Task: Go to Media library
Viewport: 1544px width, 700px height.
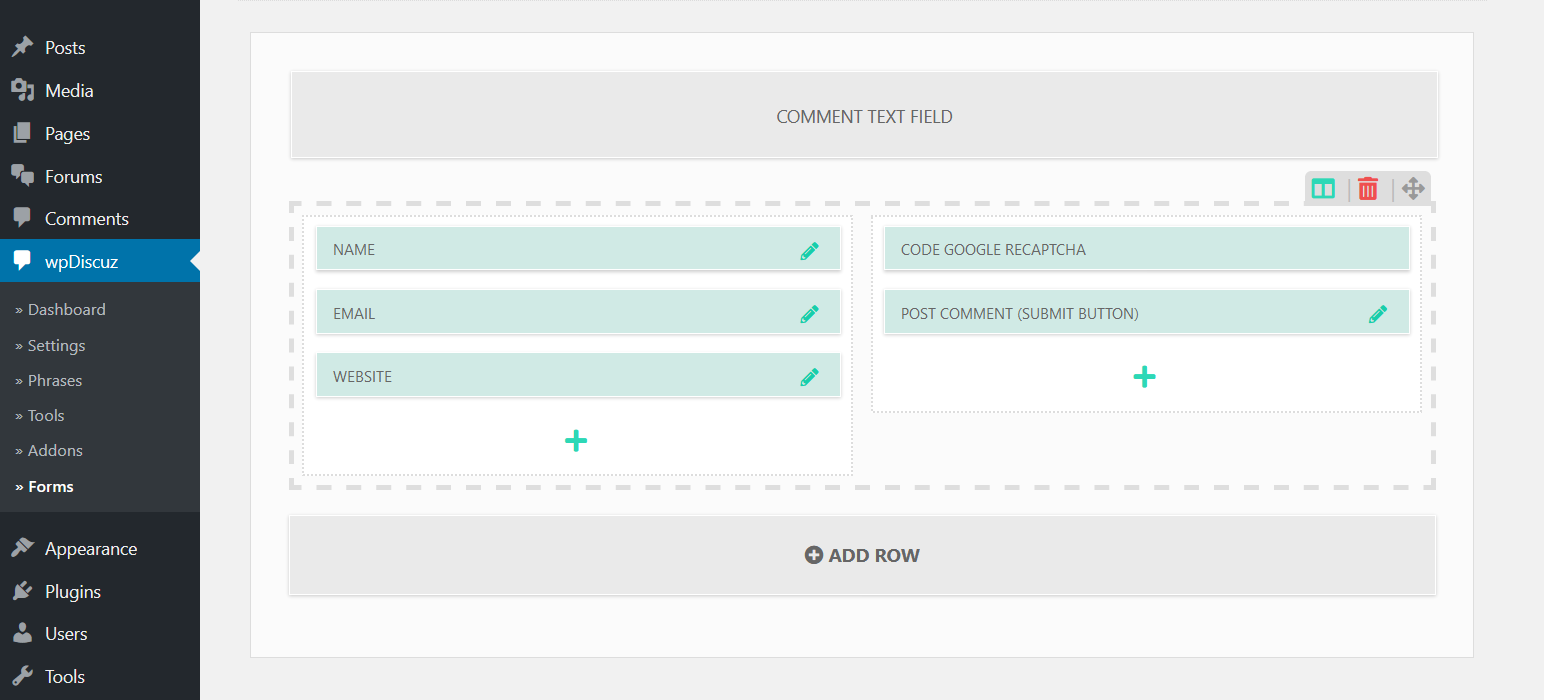Action: (69, 91)
